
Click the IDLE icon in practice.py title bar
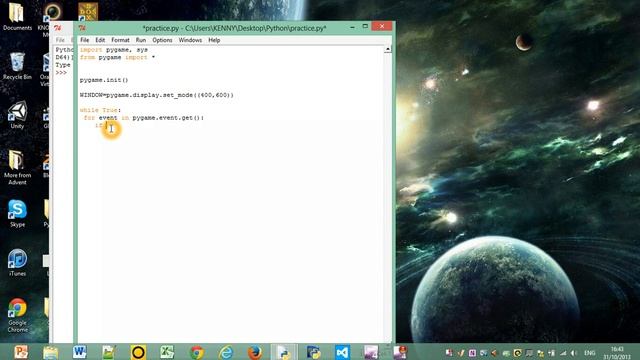tap(82, 28)
